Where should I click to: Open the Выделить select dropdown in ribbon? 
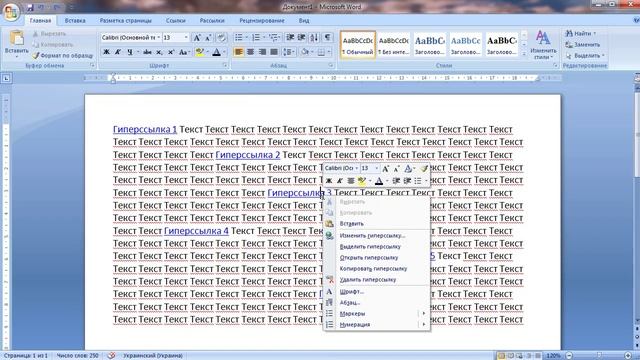[x=585, y=56]
